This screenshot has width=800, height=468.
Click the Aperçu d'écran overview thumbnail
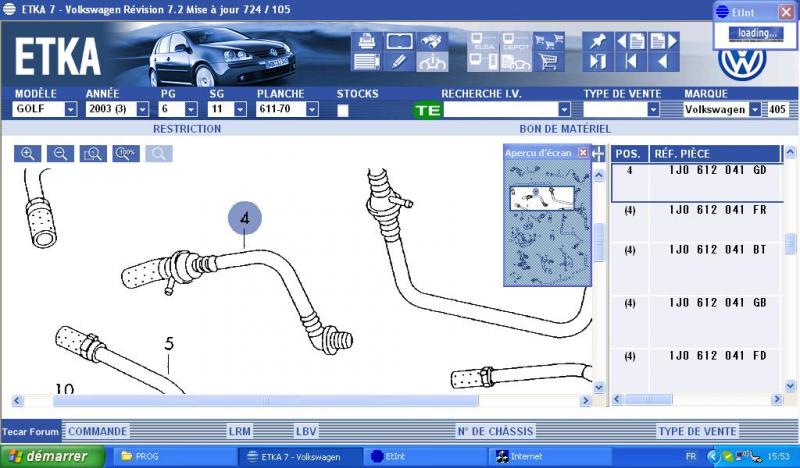[x=547, y=223]
